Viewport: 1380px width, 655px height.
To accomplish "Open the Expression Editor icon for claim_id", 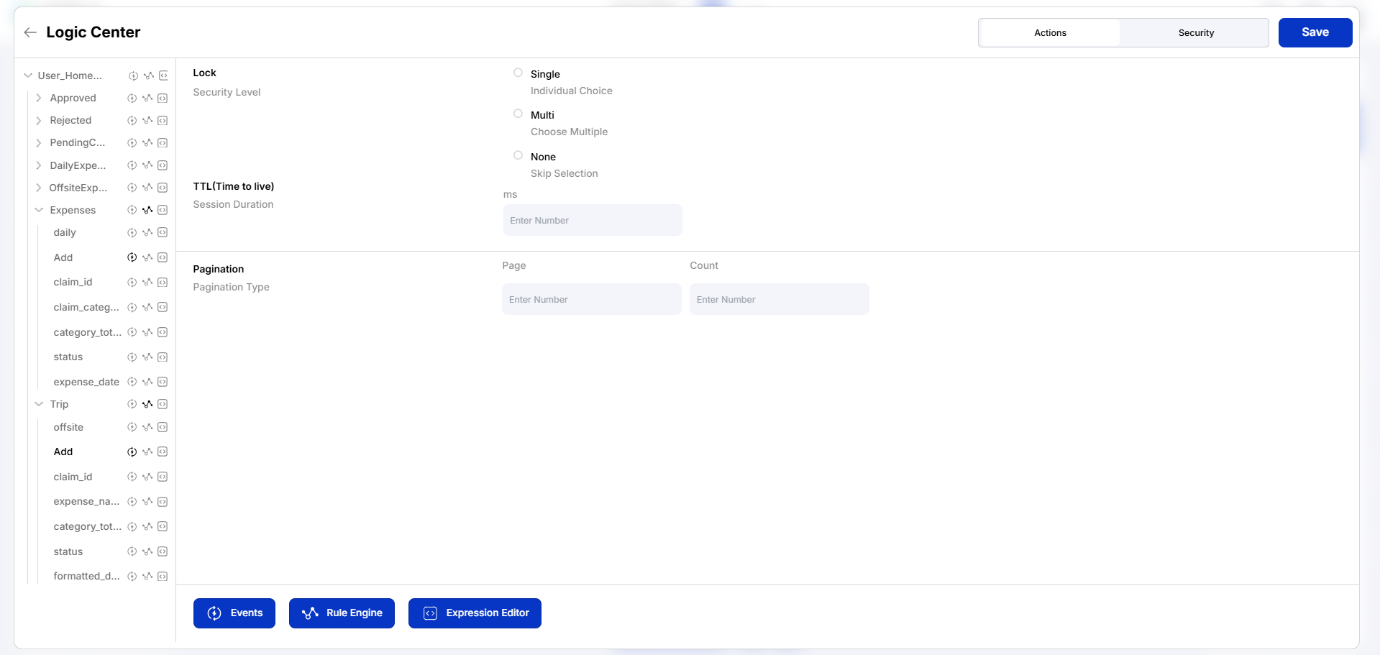I will [x=163, y=281].
